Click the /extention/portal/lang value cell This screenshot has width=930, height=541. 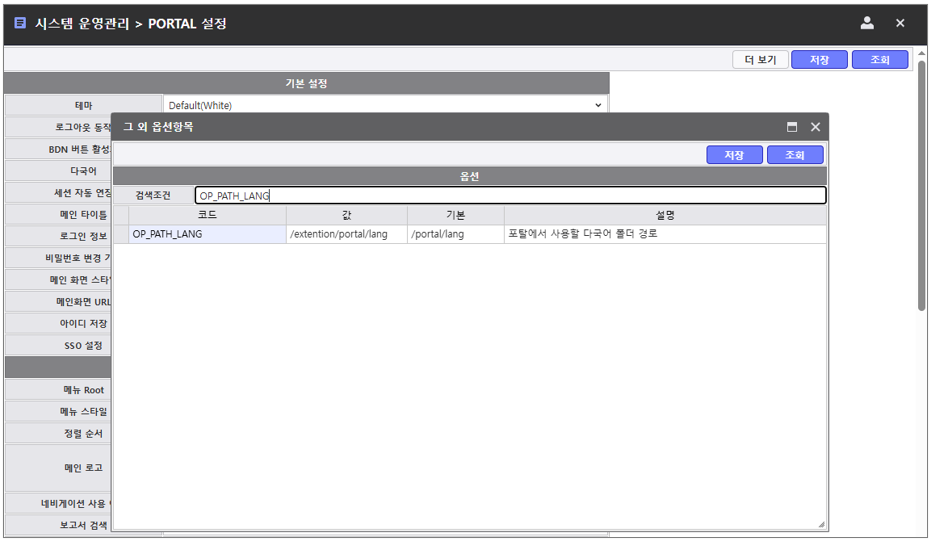(x=346, y=234)
